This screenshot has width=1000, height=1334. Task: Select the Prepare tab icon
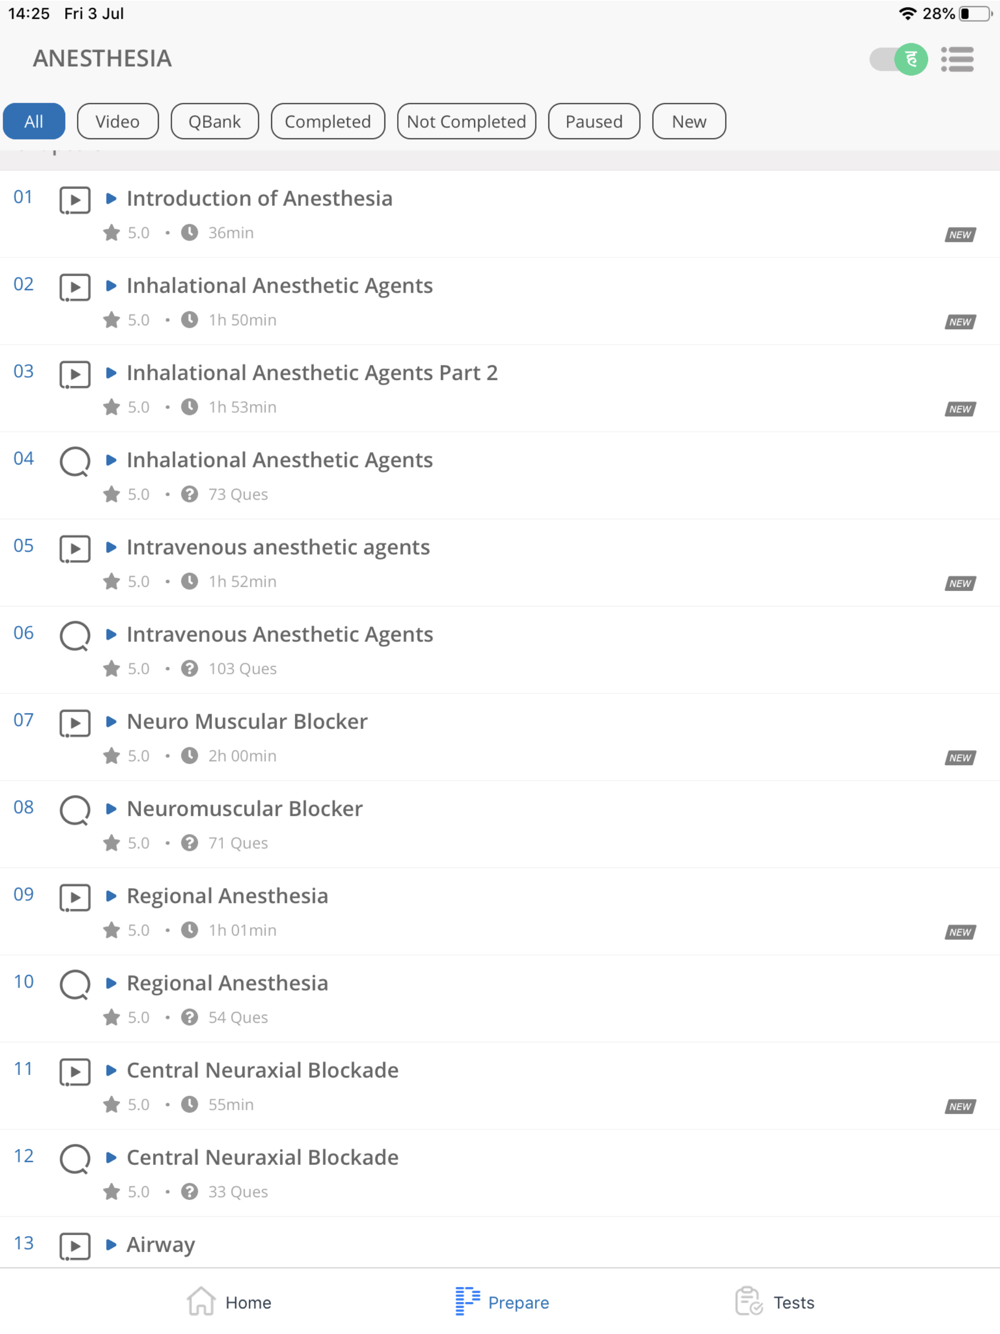click(467, 1301)
